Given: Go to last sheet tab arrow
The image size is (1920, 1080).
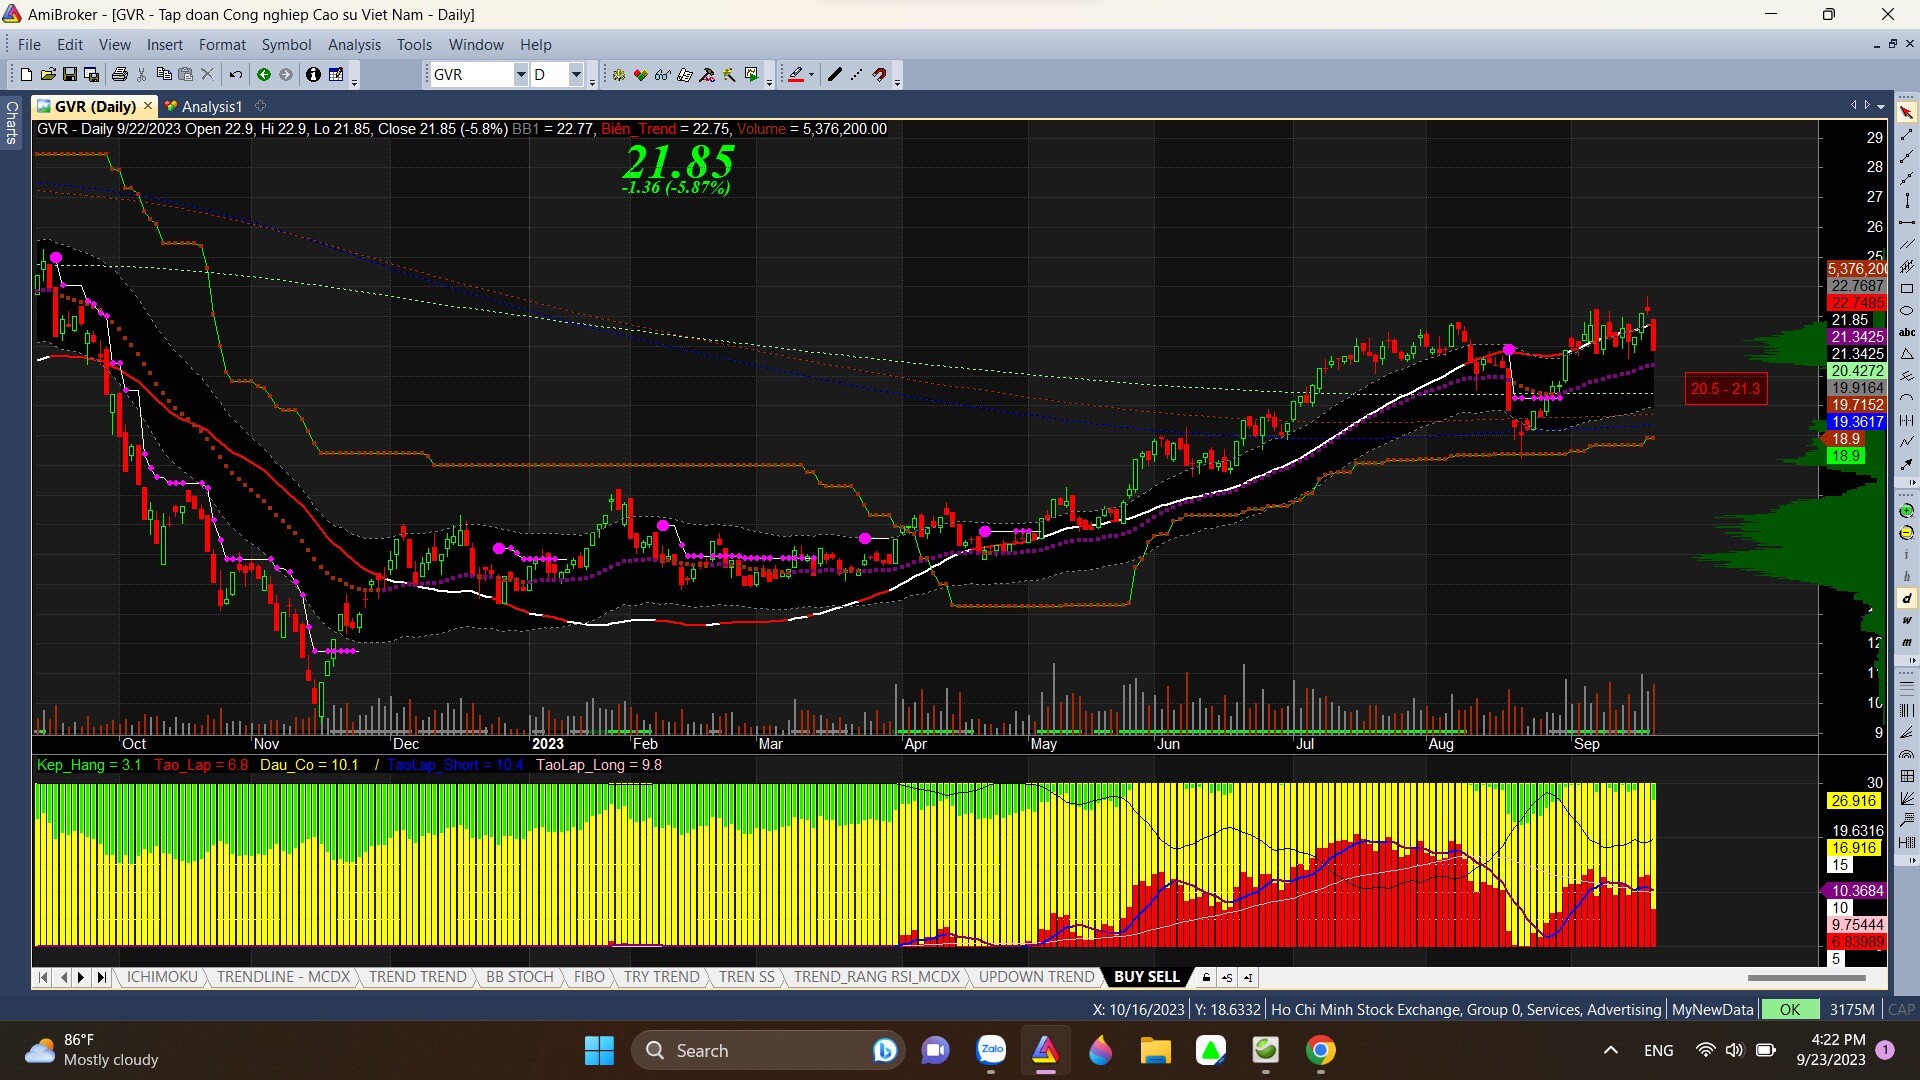Looking at the screenshot, I should click(x=101, y=978).
